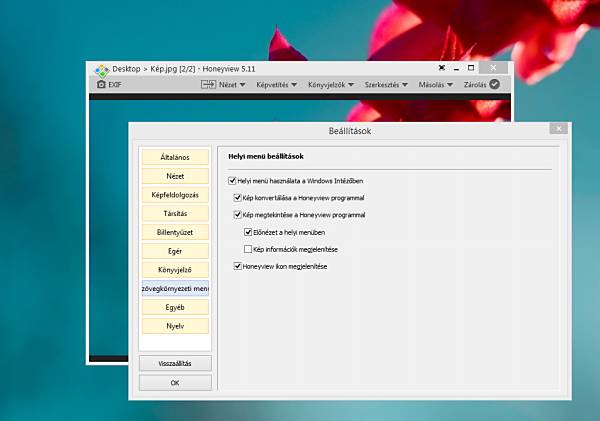Viewport: 600px width, 421px height.
Task: Switch to the Billentyűzet settings tab
Action: click(x=175, y=232)
